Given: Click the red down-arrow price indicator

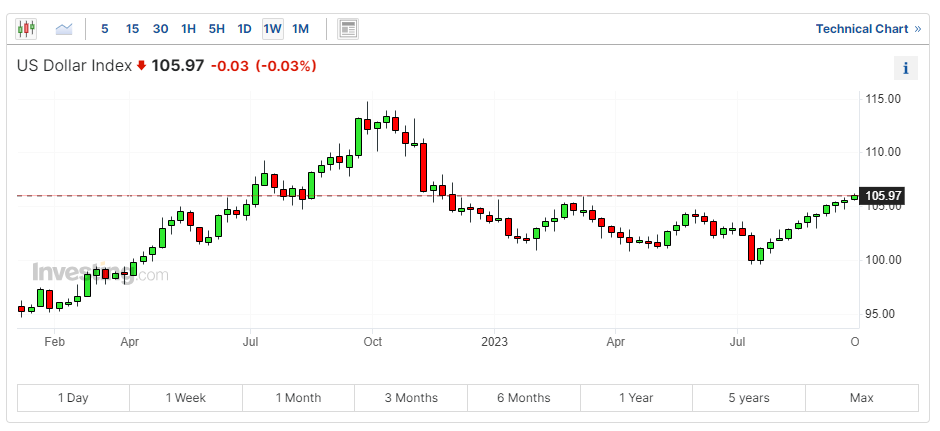Looking at the screenshot, I should coord(142,66).
